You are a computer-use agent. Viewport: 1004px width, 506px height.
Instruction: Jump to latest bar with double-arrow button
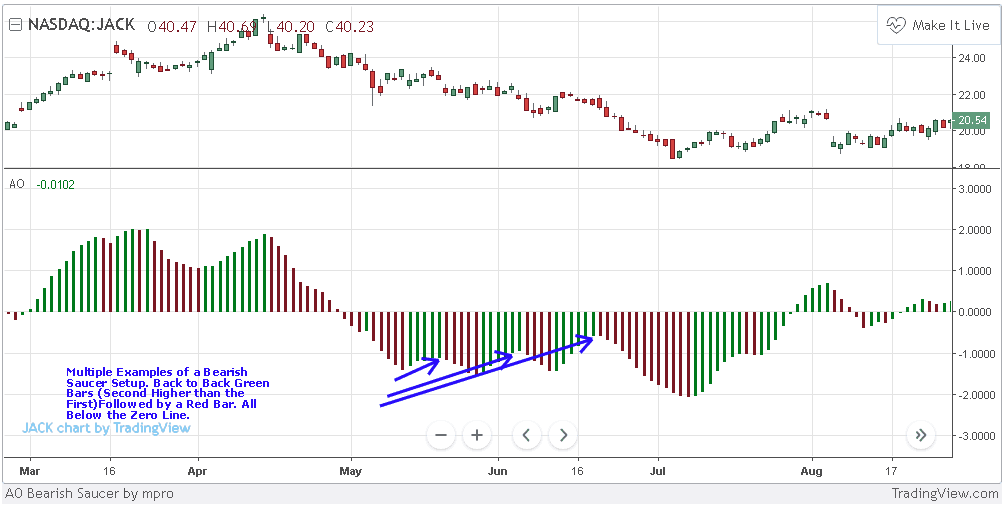(x=921, y=436)
